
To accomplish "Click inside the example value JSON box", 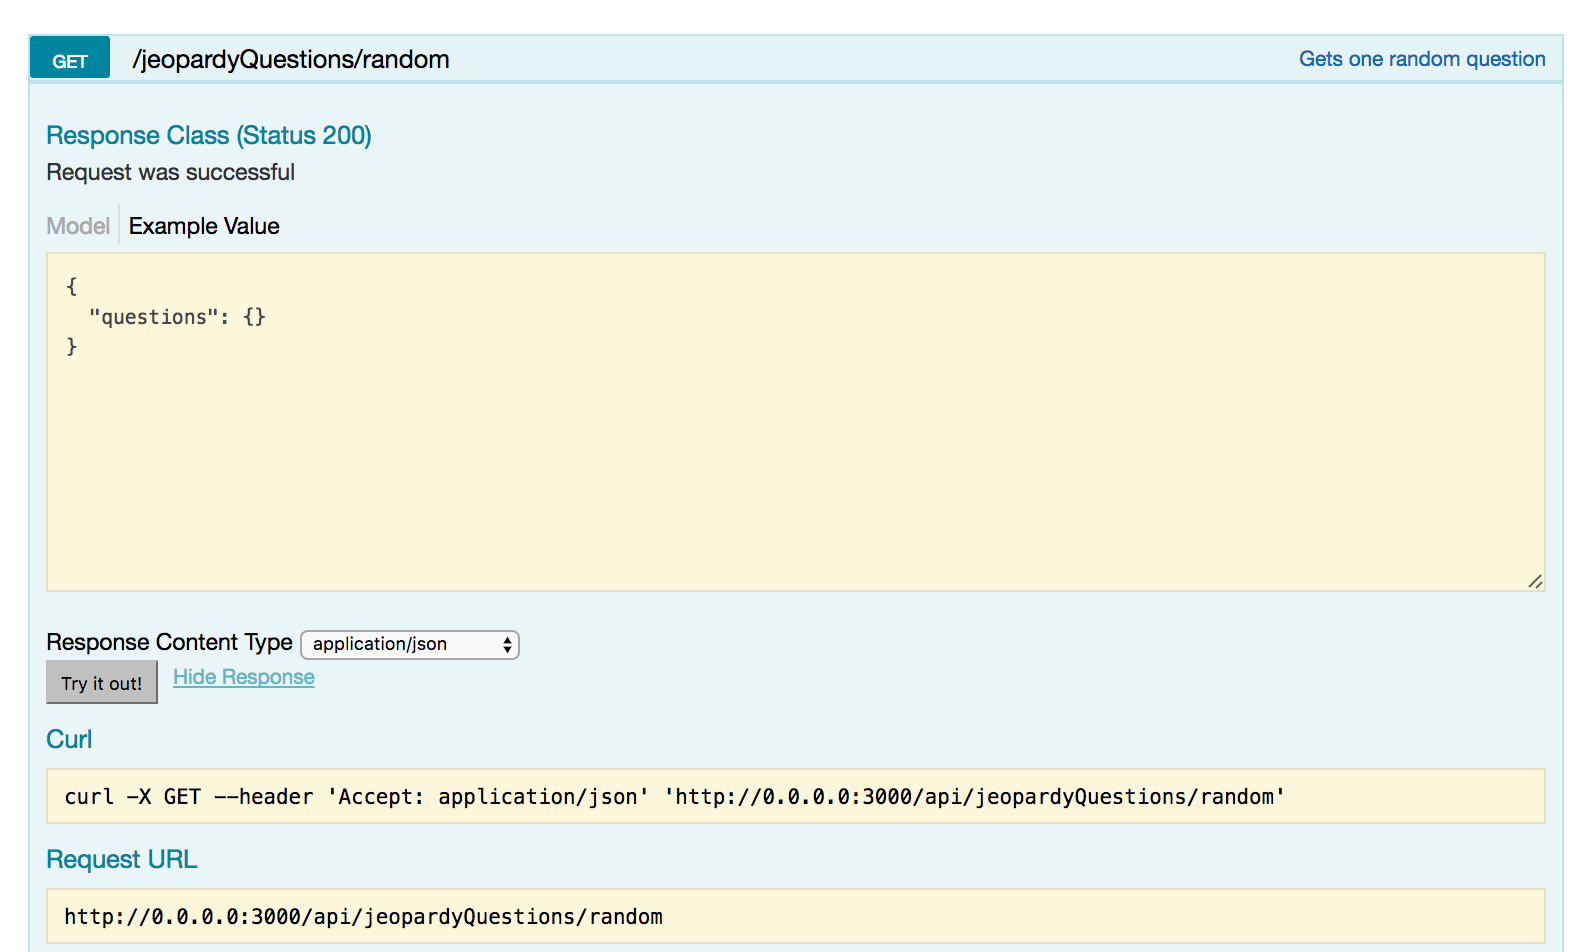I will pos(796,422).
